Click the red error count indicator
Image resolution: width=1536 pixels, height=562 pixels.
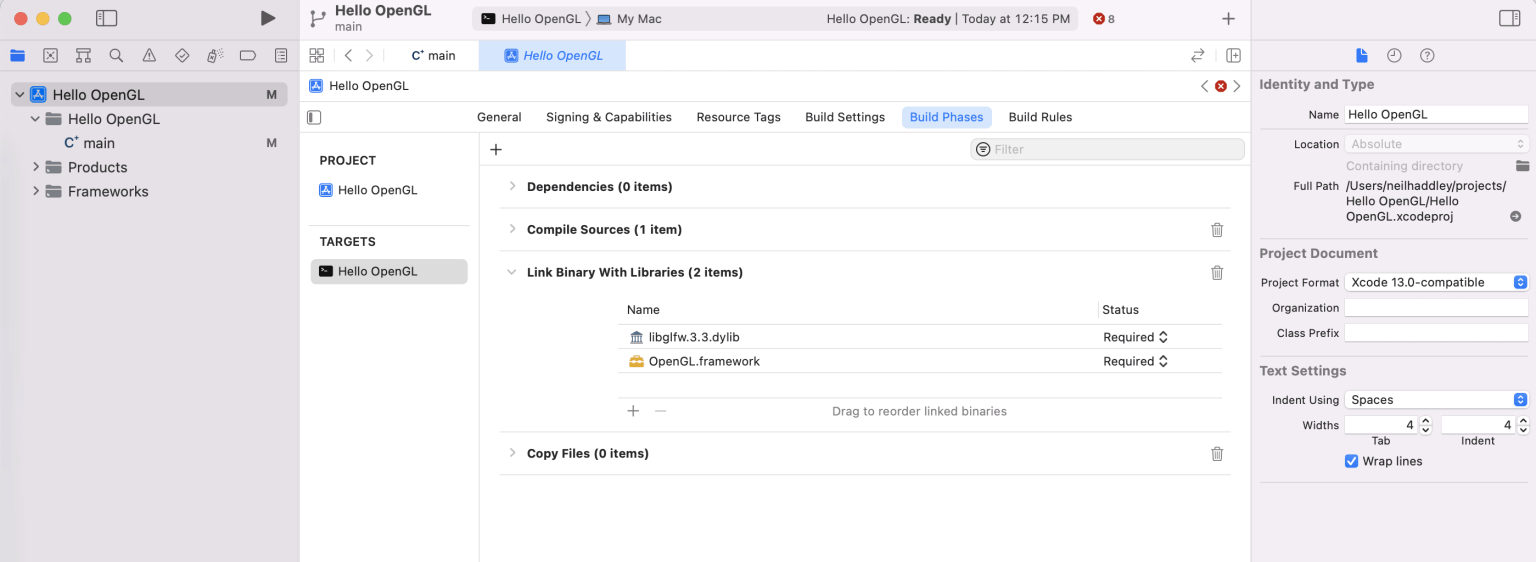coord(1104,19)
